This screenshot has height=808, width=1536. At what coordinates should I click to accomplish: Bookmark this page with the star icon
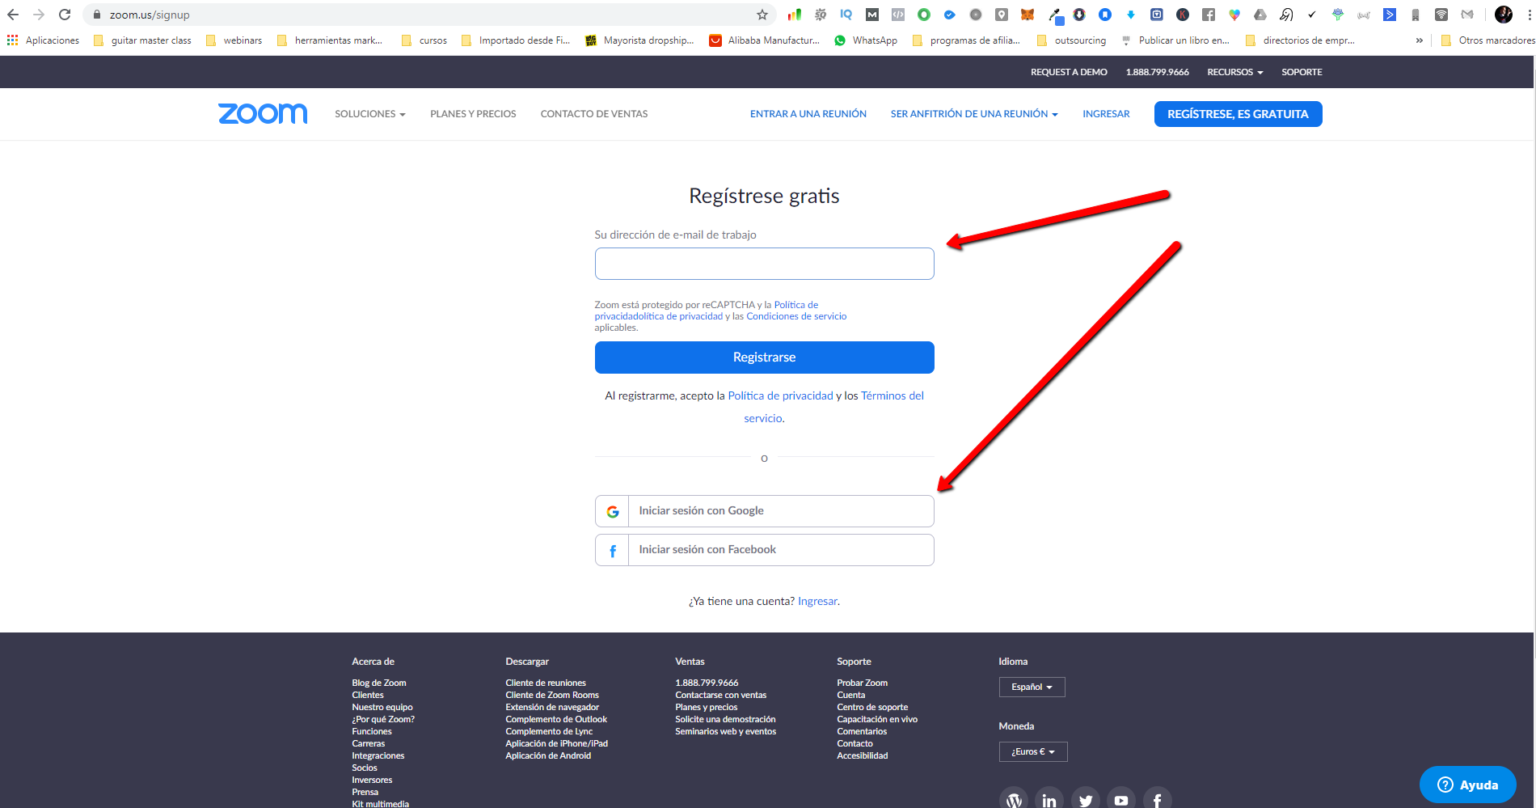762,15
